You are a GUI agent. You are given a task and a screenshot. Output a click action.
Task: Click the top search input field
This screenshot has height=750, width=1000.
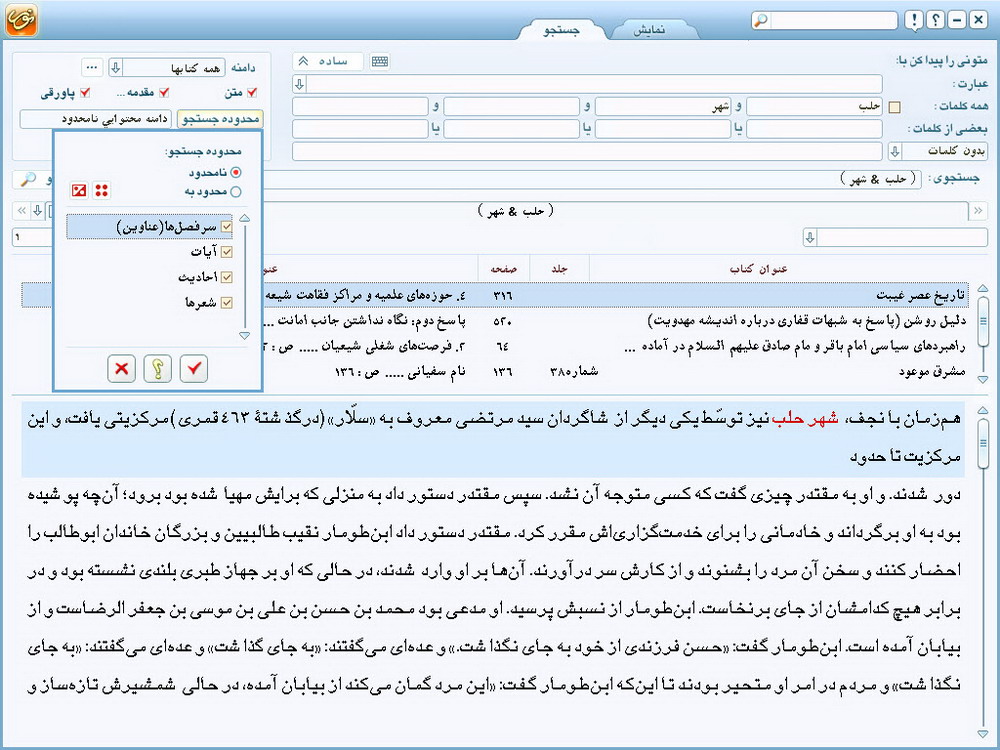pyautogui.click(x=833, y=20)
